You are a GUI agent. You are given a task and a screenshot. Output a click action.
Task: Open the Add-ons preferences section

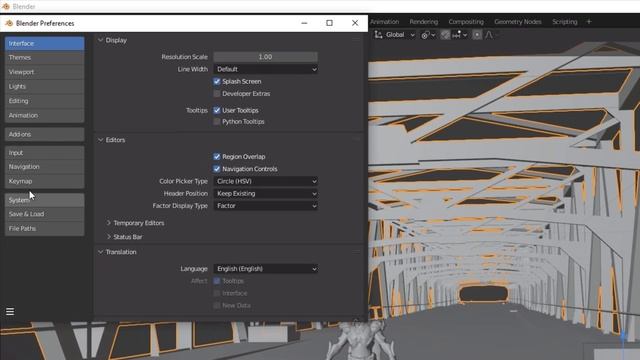pyautogui.click(x=44, y=134)
